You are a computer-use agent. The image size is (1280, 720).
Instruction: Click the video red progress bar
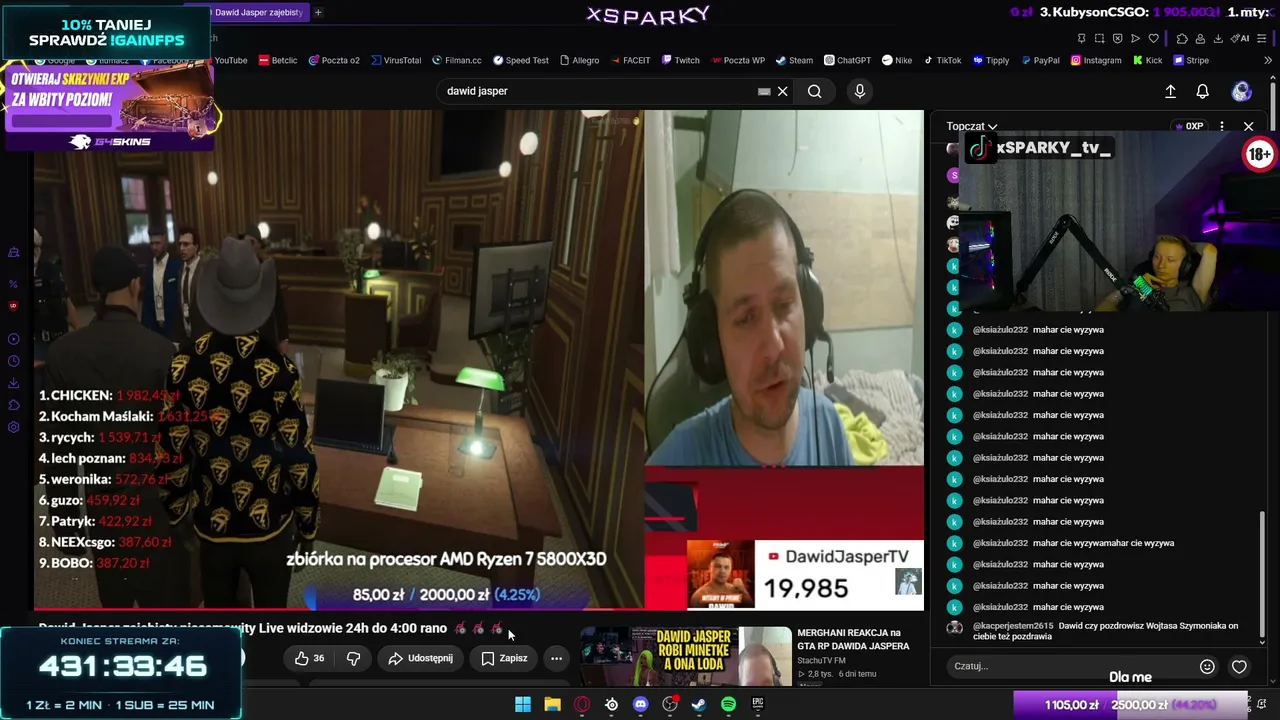pyautogui.click(x=479, y=608)
